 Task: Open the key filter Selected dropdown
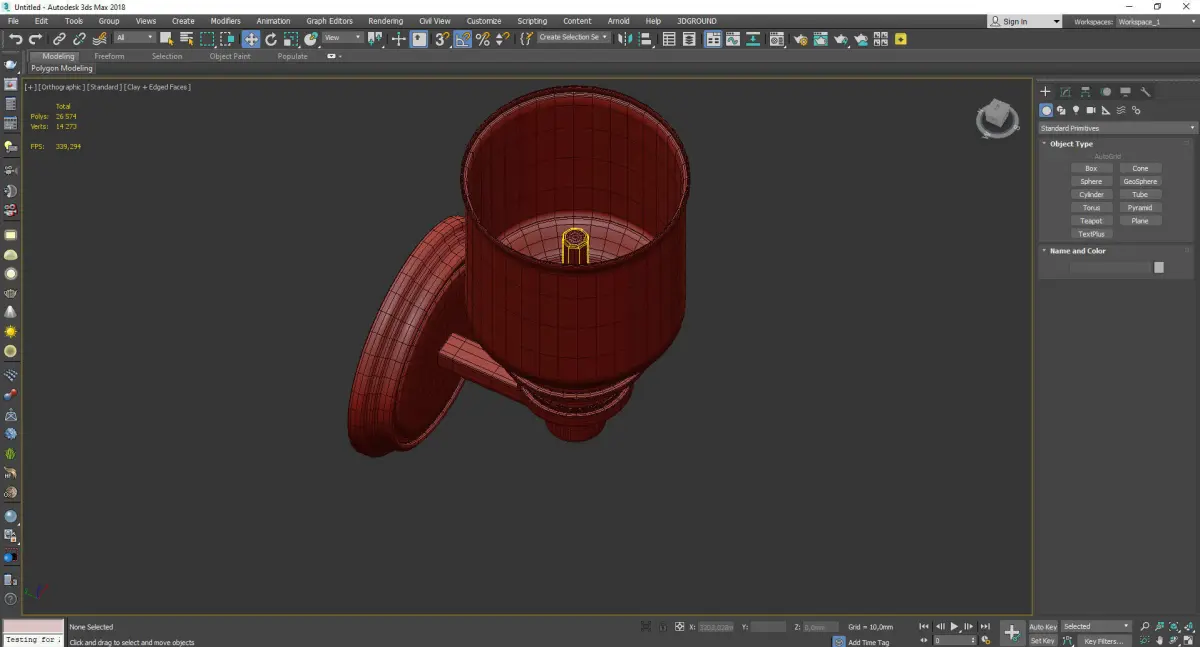[1096, 627]
